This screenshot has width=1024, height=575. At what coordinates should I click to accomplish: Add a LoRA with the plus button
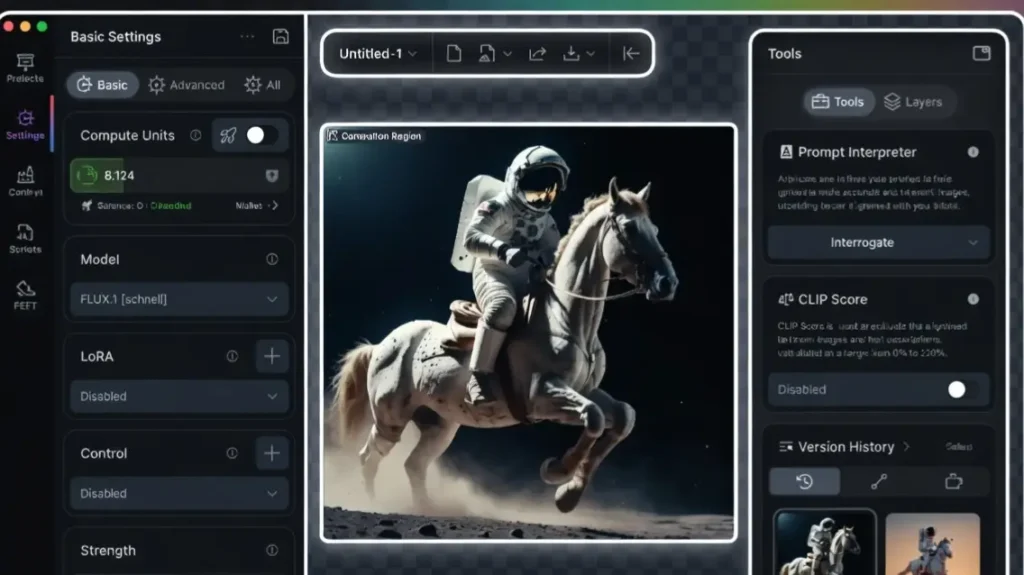click(x=271, y=356)
